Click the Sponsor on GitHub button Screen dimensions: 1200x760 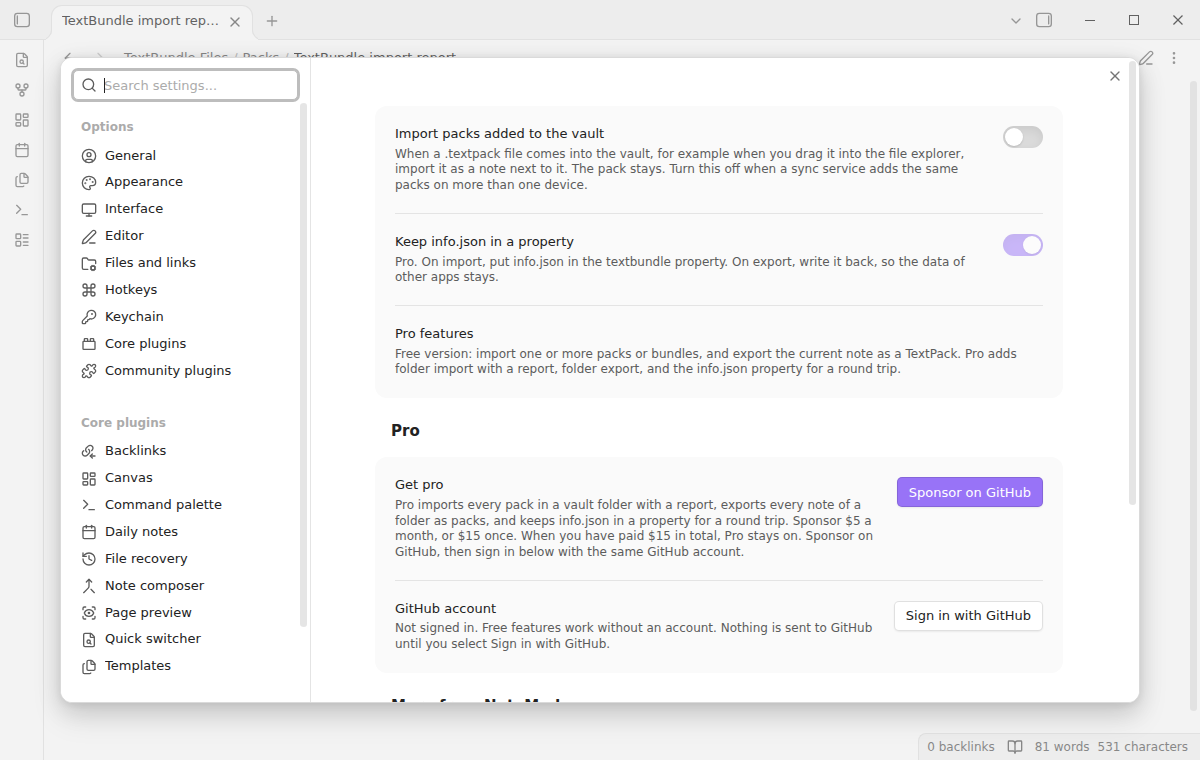click(969, 492)
